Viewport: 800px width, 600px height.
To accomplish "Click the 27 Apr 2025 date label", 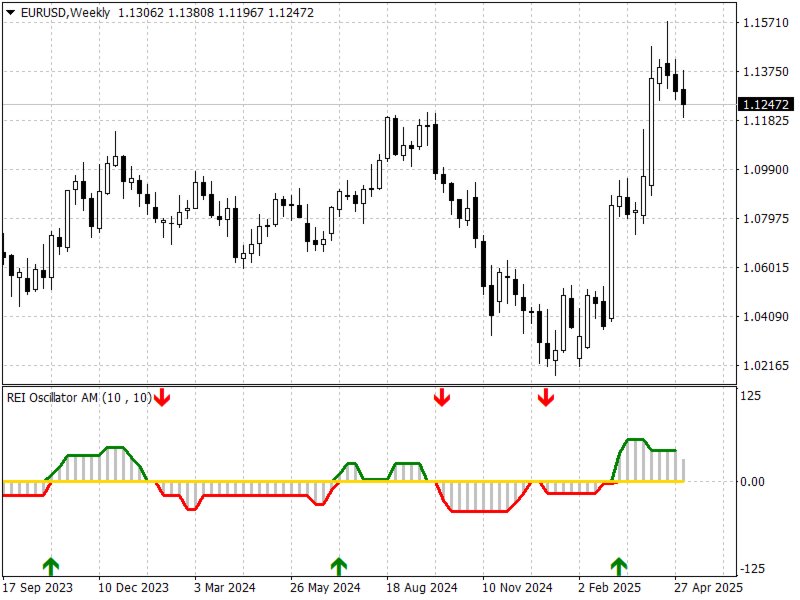I will pyautogui.click(x=708, y=588).
